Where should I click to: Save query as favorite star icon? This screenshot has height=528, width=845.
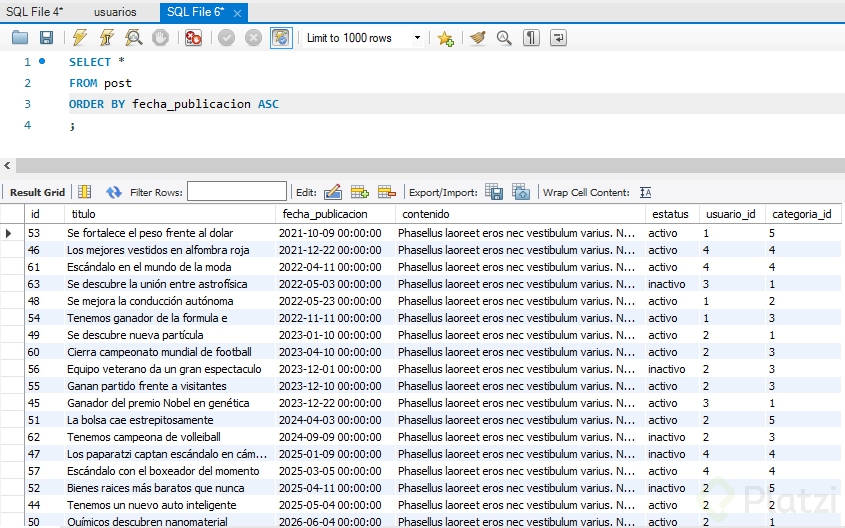pos(446,38)
